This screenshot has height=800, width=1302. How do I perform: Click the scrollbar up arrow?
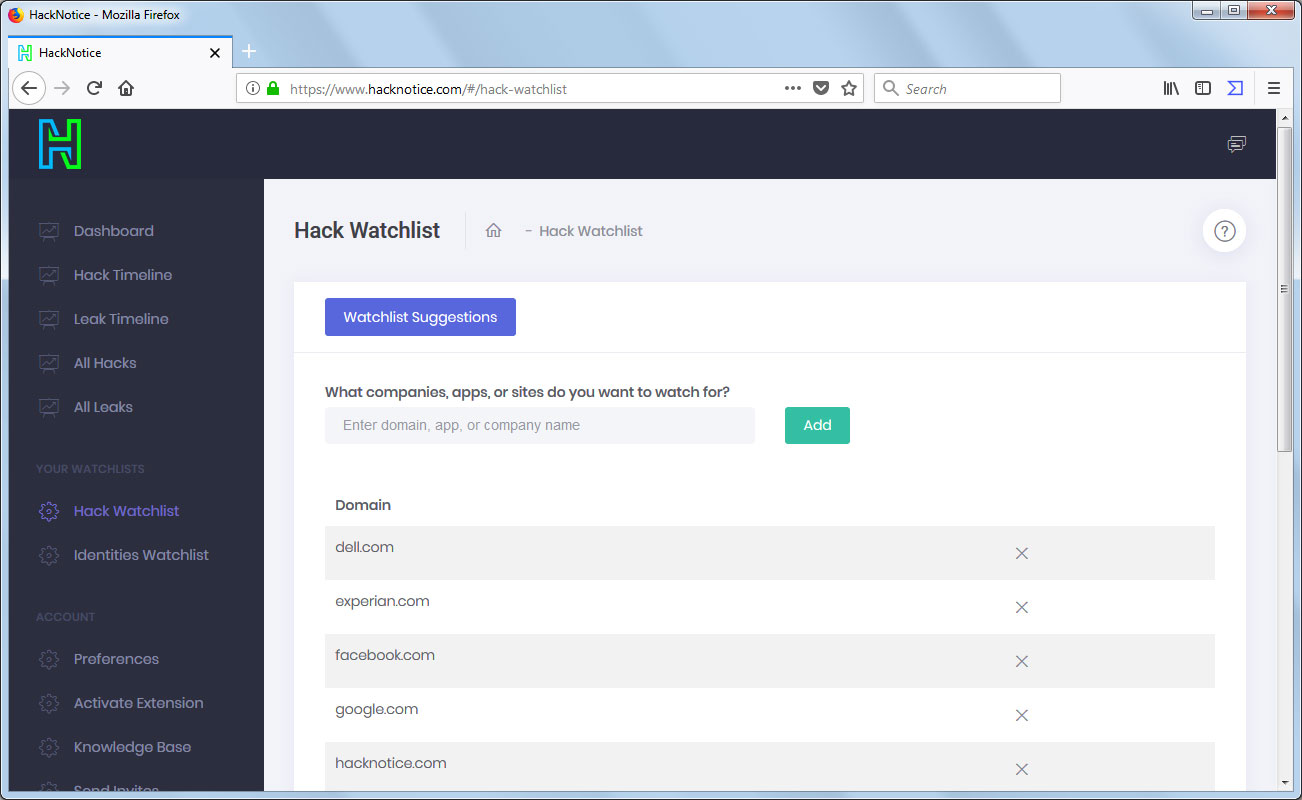(1285, 118)
